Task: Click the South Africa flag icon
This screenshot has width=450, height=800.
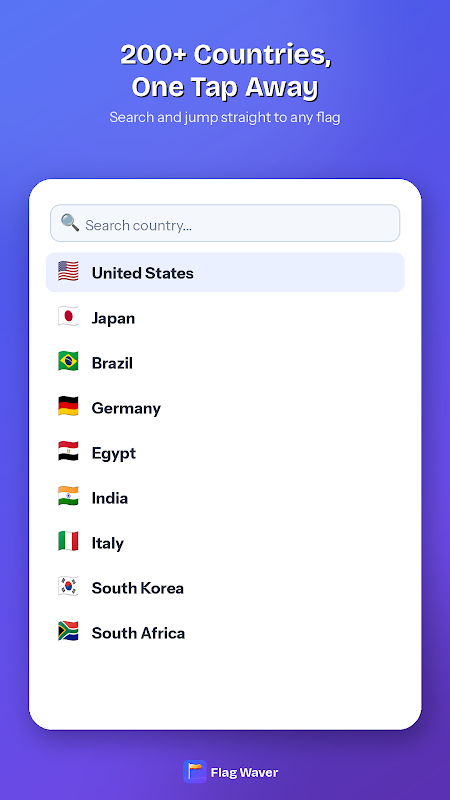Action: pos(68,631)
